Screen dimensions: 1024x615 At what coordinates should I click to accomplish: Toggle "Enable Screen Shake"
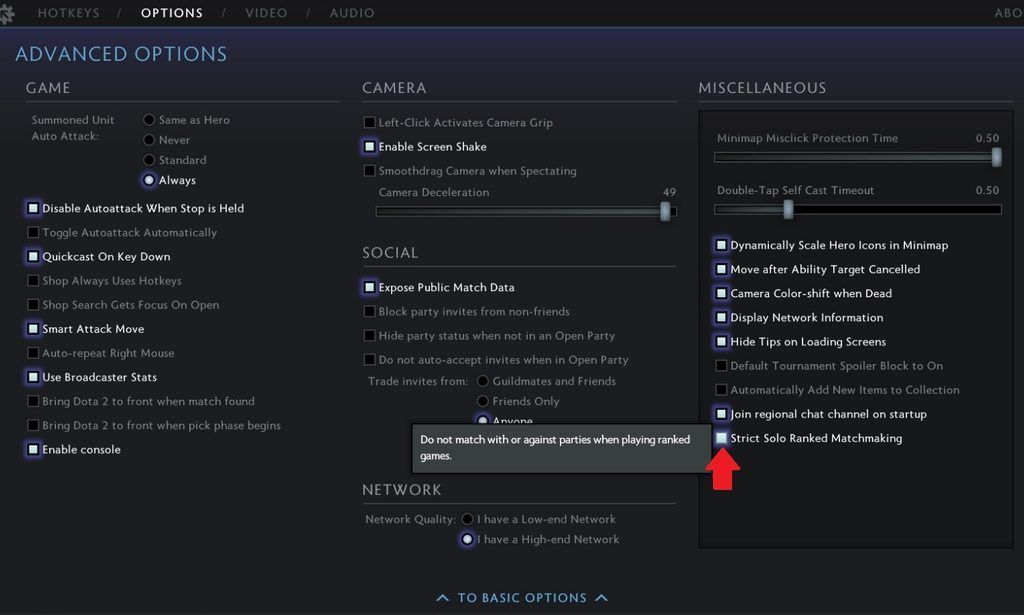click(369, 147)
